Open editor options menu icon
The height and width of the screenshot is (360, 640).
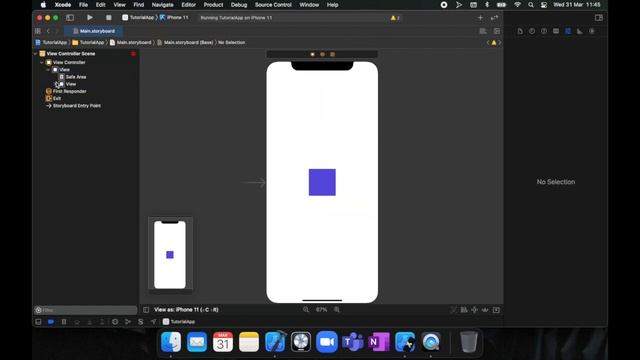pos(483,31)
